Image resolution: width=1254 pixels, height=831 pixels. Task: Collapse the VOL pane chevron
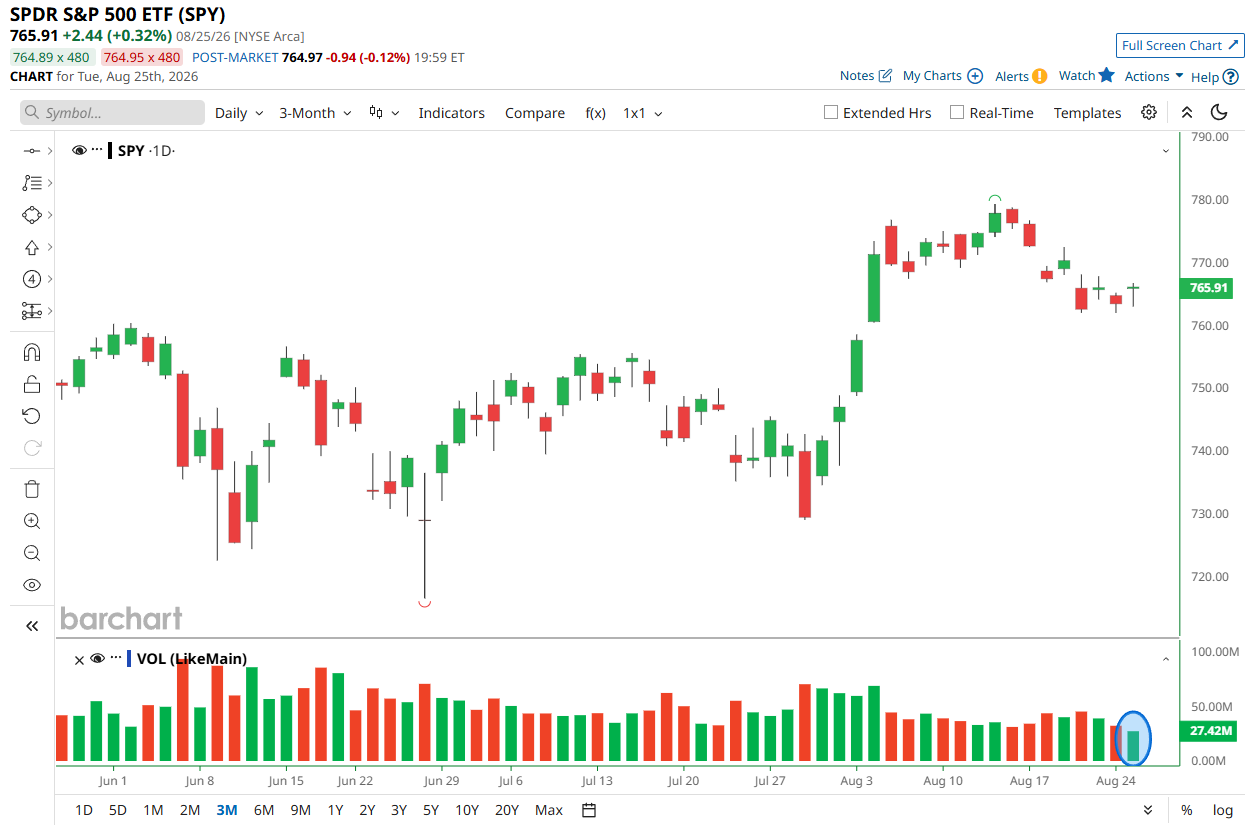[x=1166, y=659]
